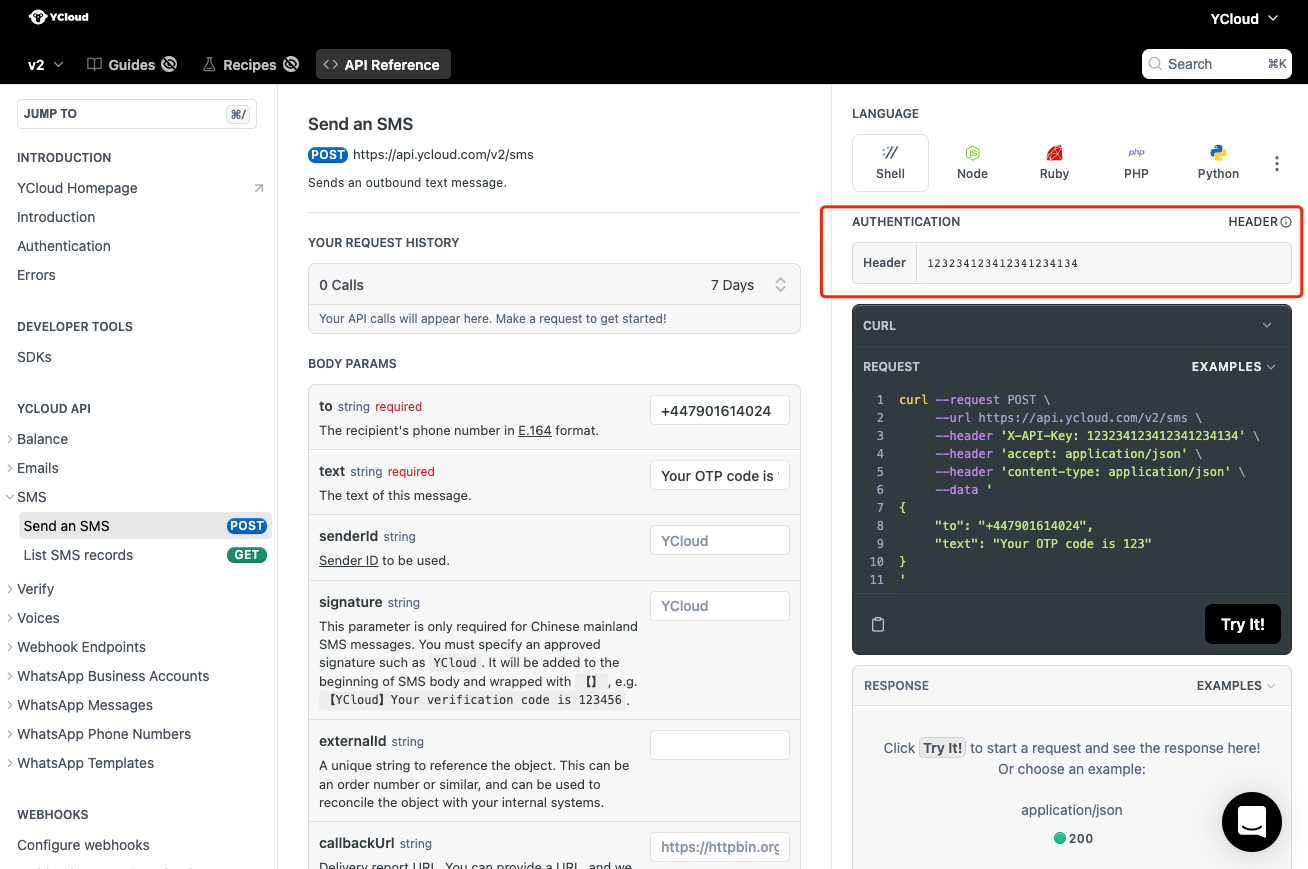
Task: Select the Shell language icon
Action: [890, 162]
